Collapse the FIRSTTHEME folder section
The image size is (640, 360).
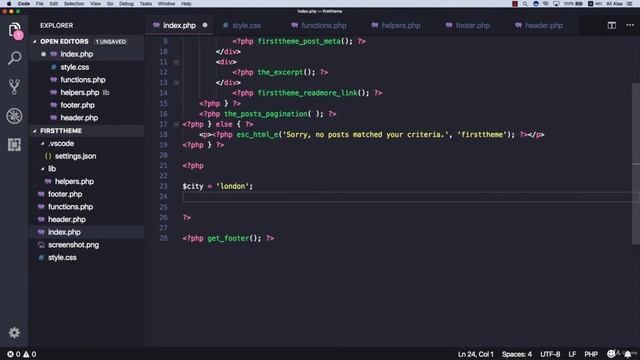(x=35, y=131)
